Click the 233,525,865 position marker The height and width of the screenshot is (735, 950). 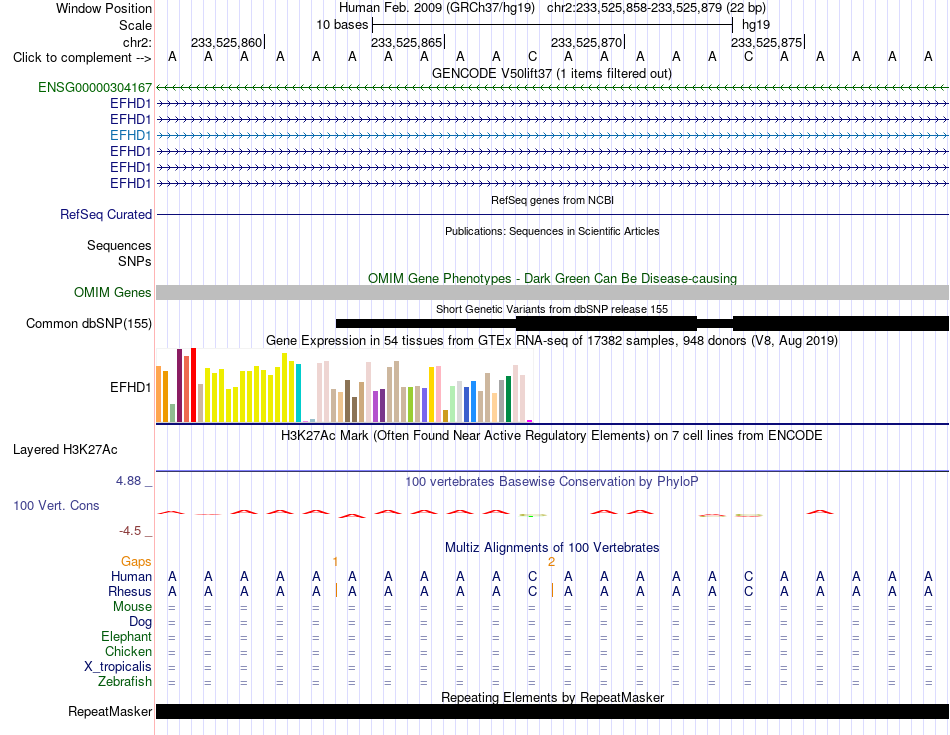coord(407,42)
